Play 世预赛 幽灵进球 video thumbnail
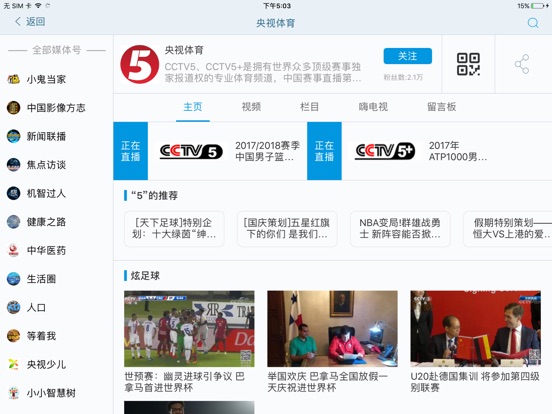The image size is (552, 414). pos(189,329)
